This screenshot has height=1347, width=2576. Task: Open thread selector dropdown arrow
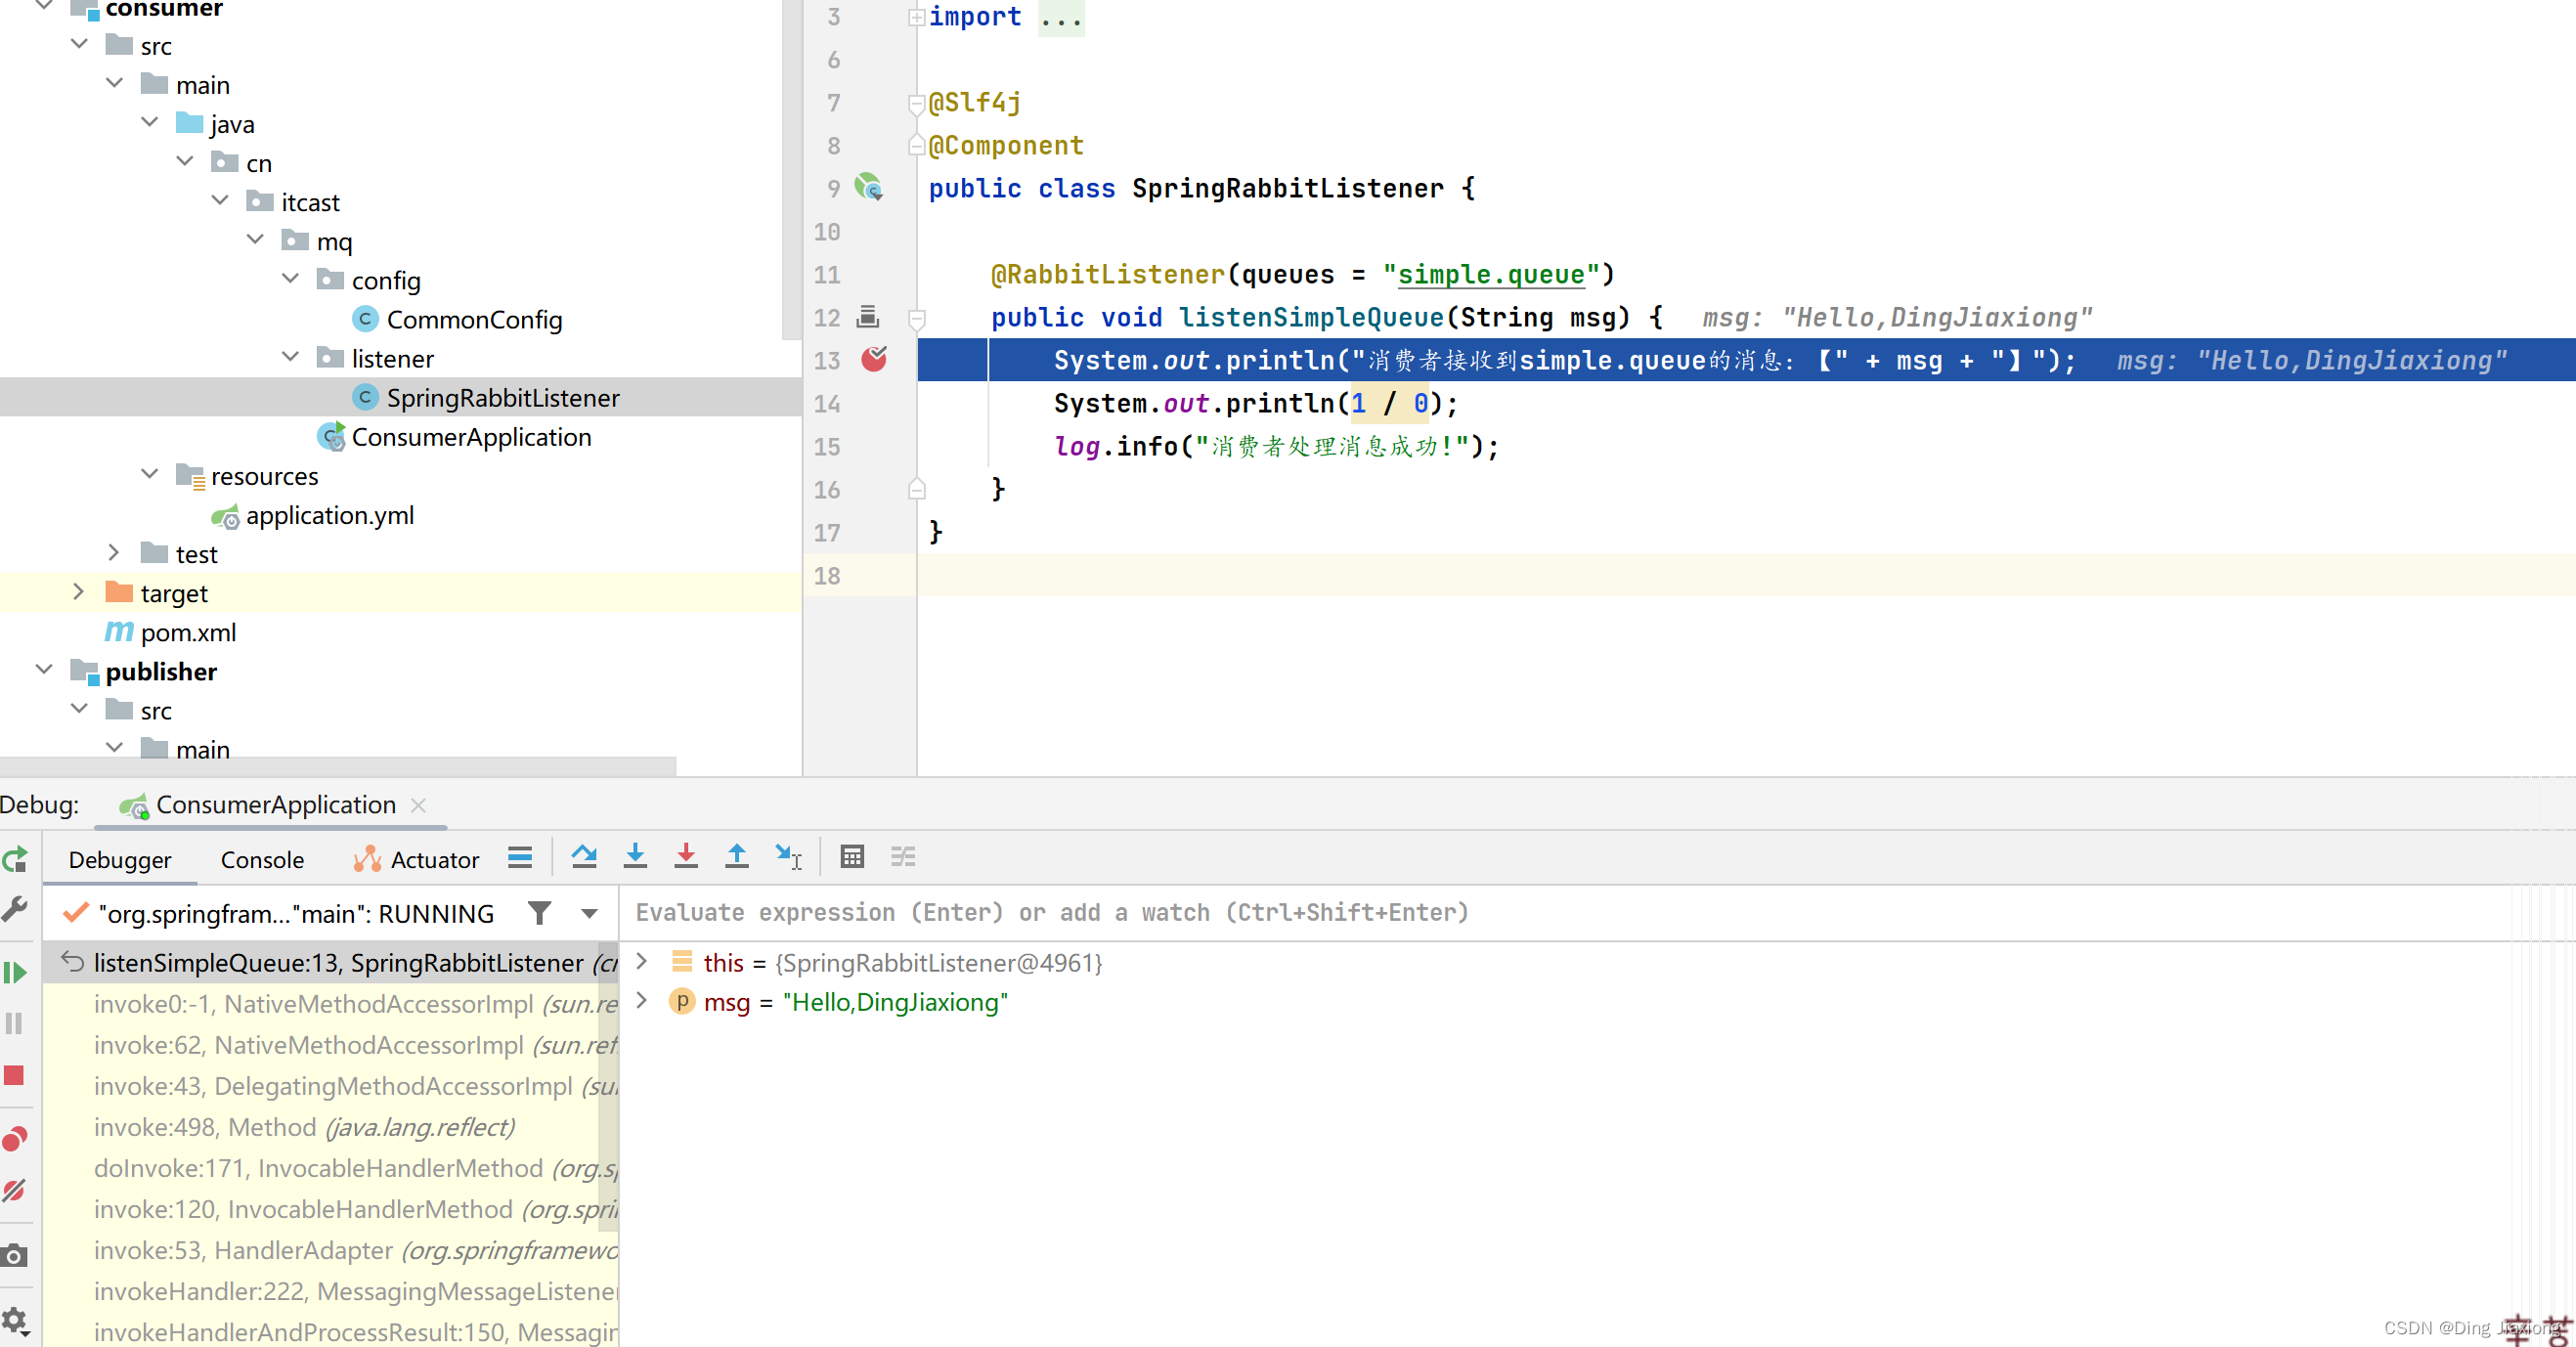coord(590,913)
